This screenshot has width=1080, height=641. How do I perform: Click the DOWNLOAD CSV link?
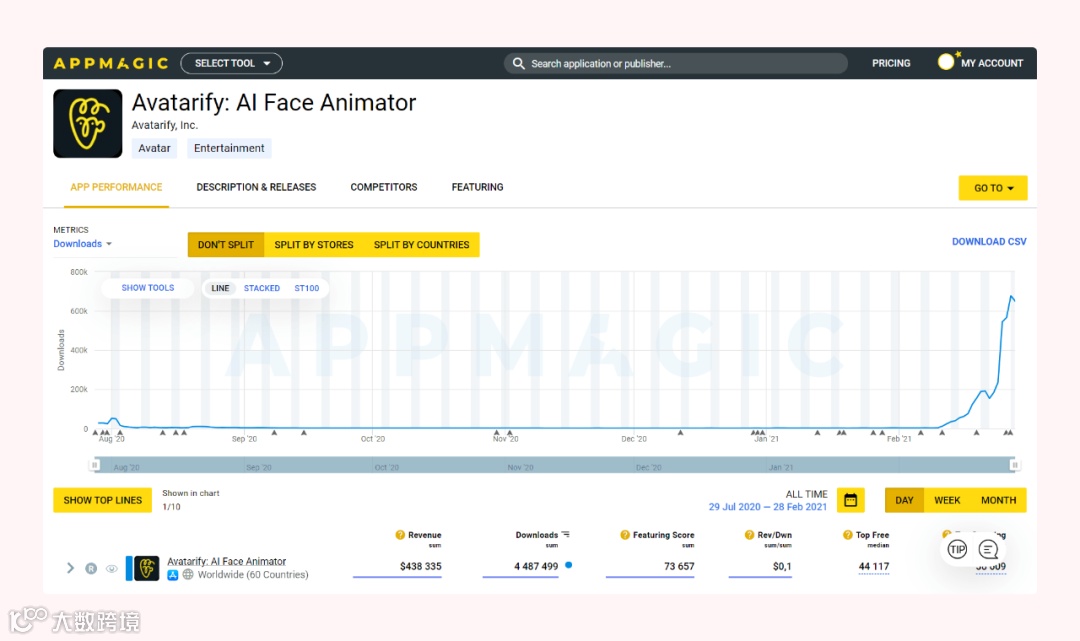pos(989,242)
